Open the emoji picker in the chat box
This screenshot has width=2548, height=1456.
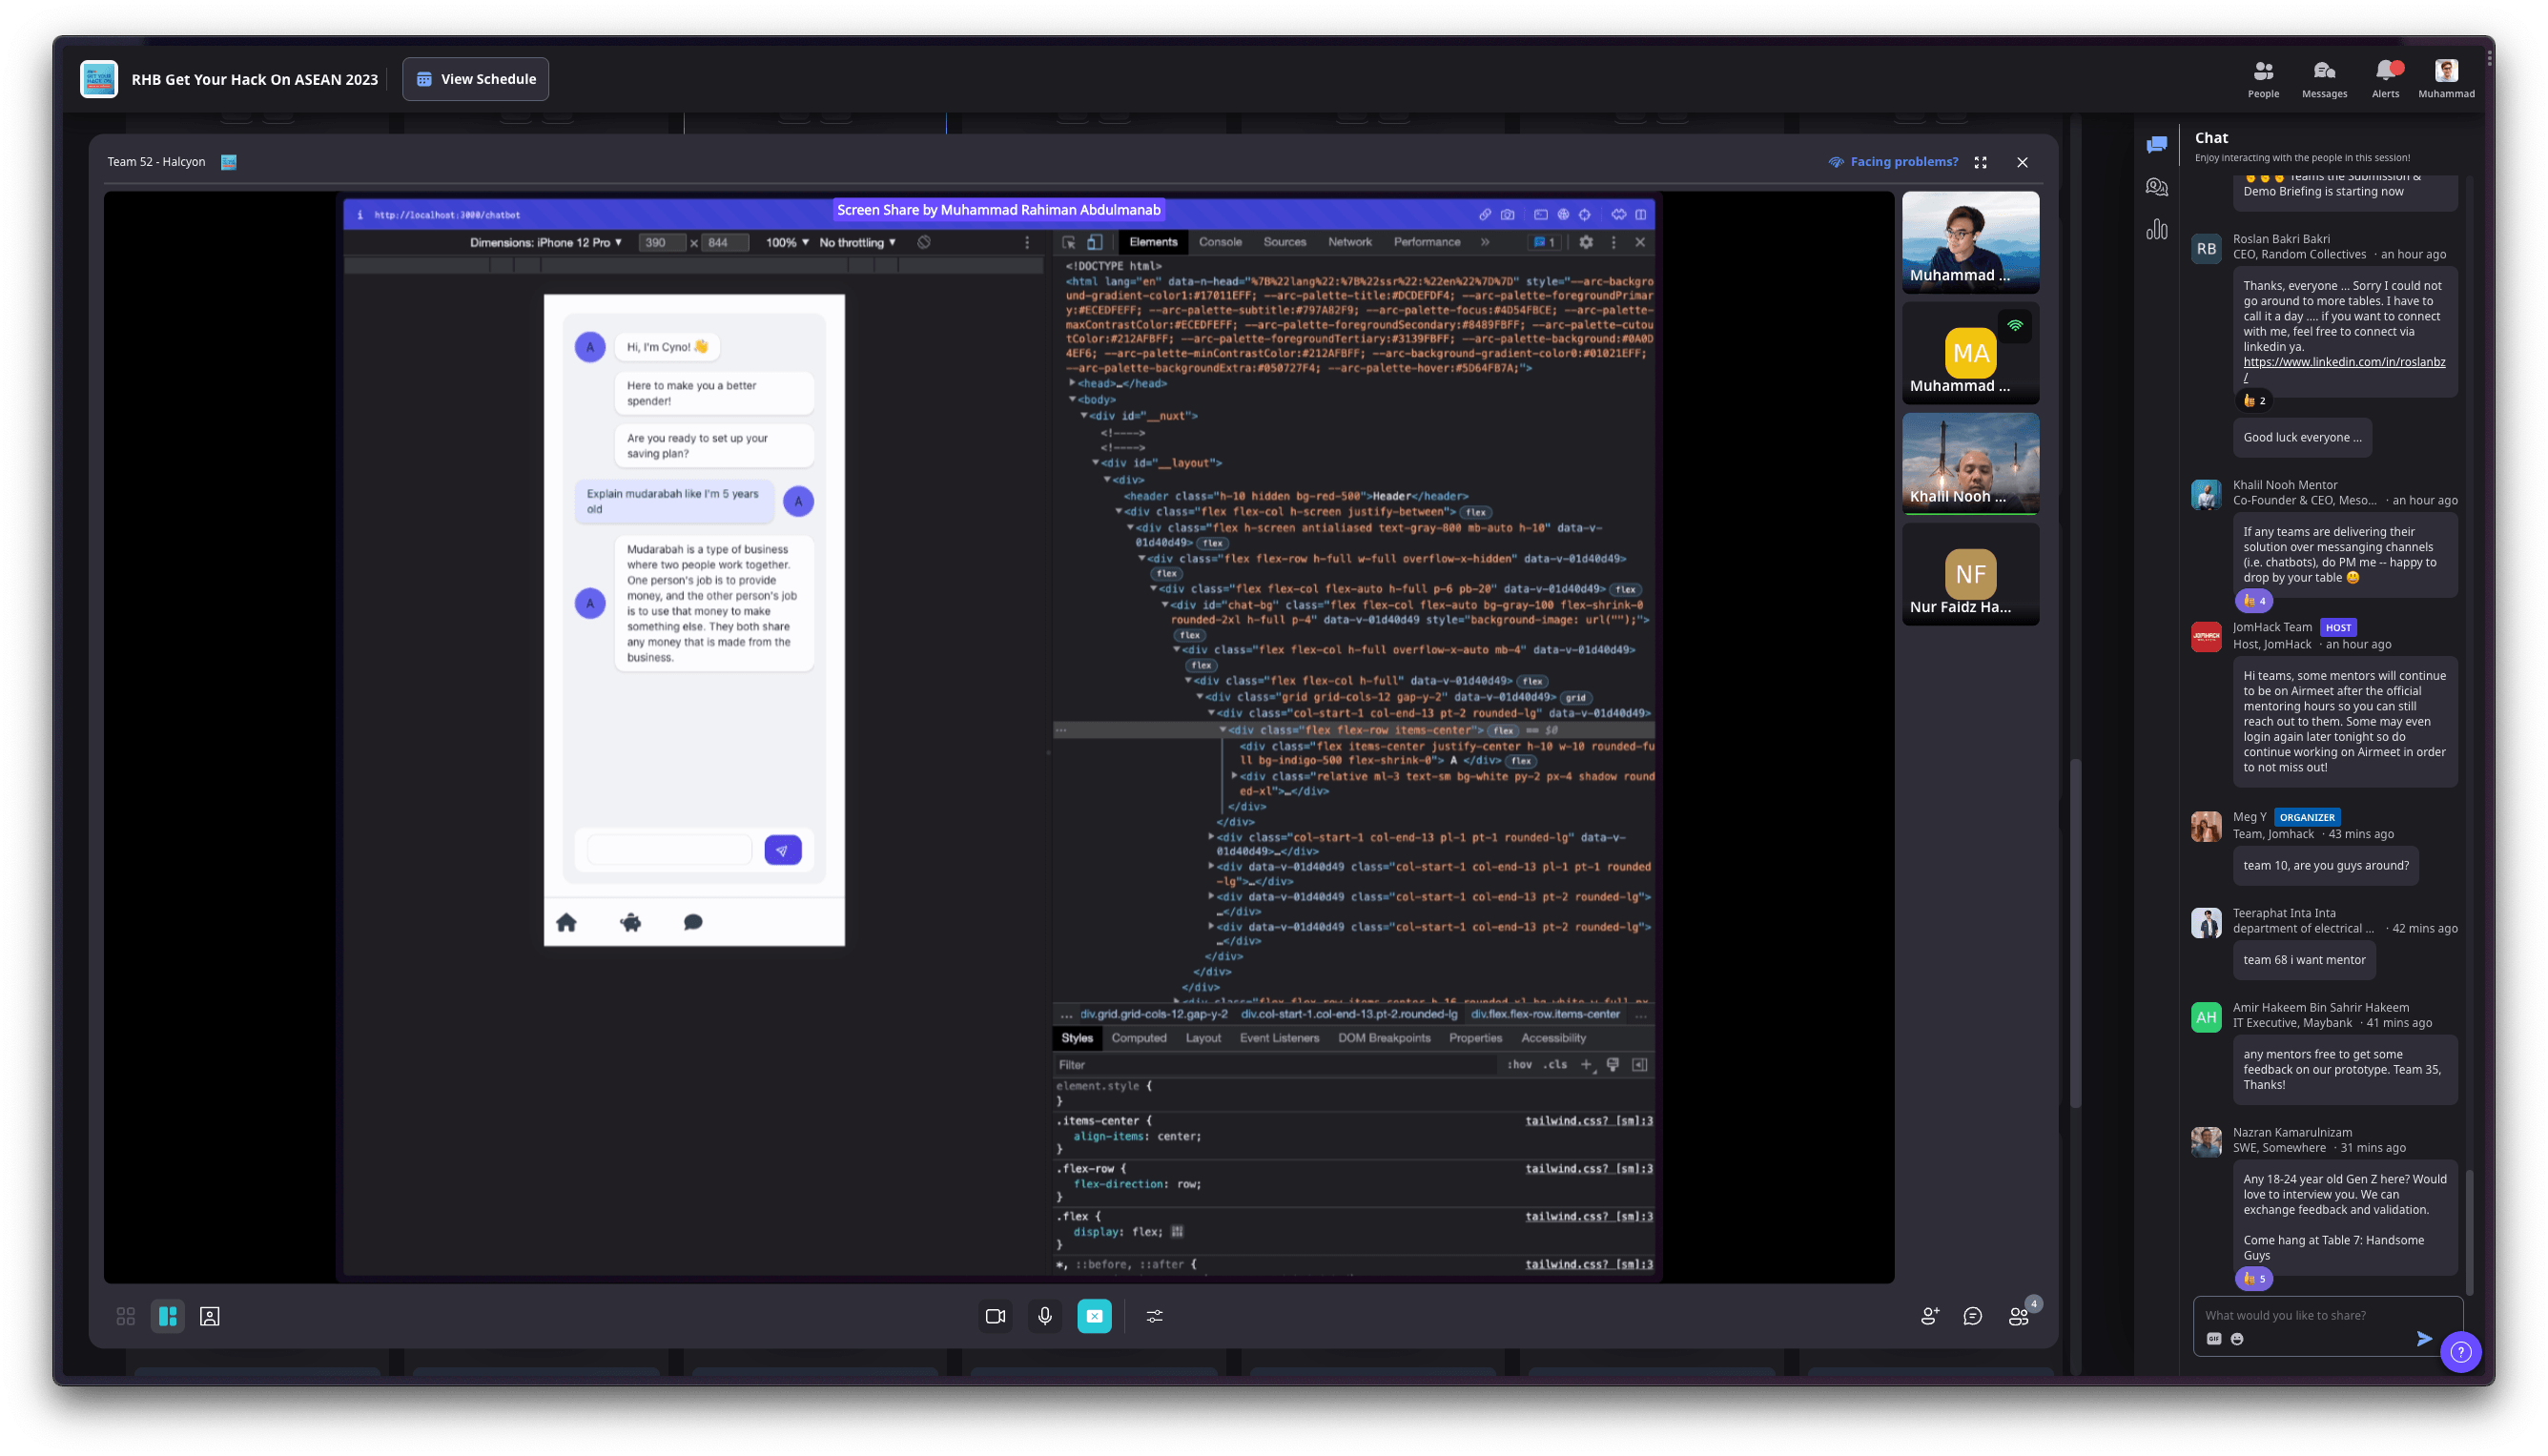pyautogui.click(x=2237, y=1339)
